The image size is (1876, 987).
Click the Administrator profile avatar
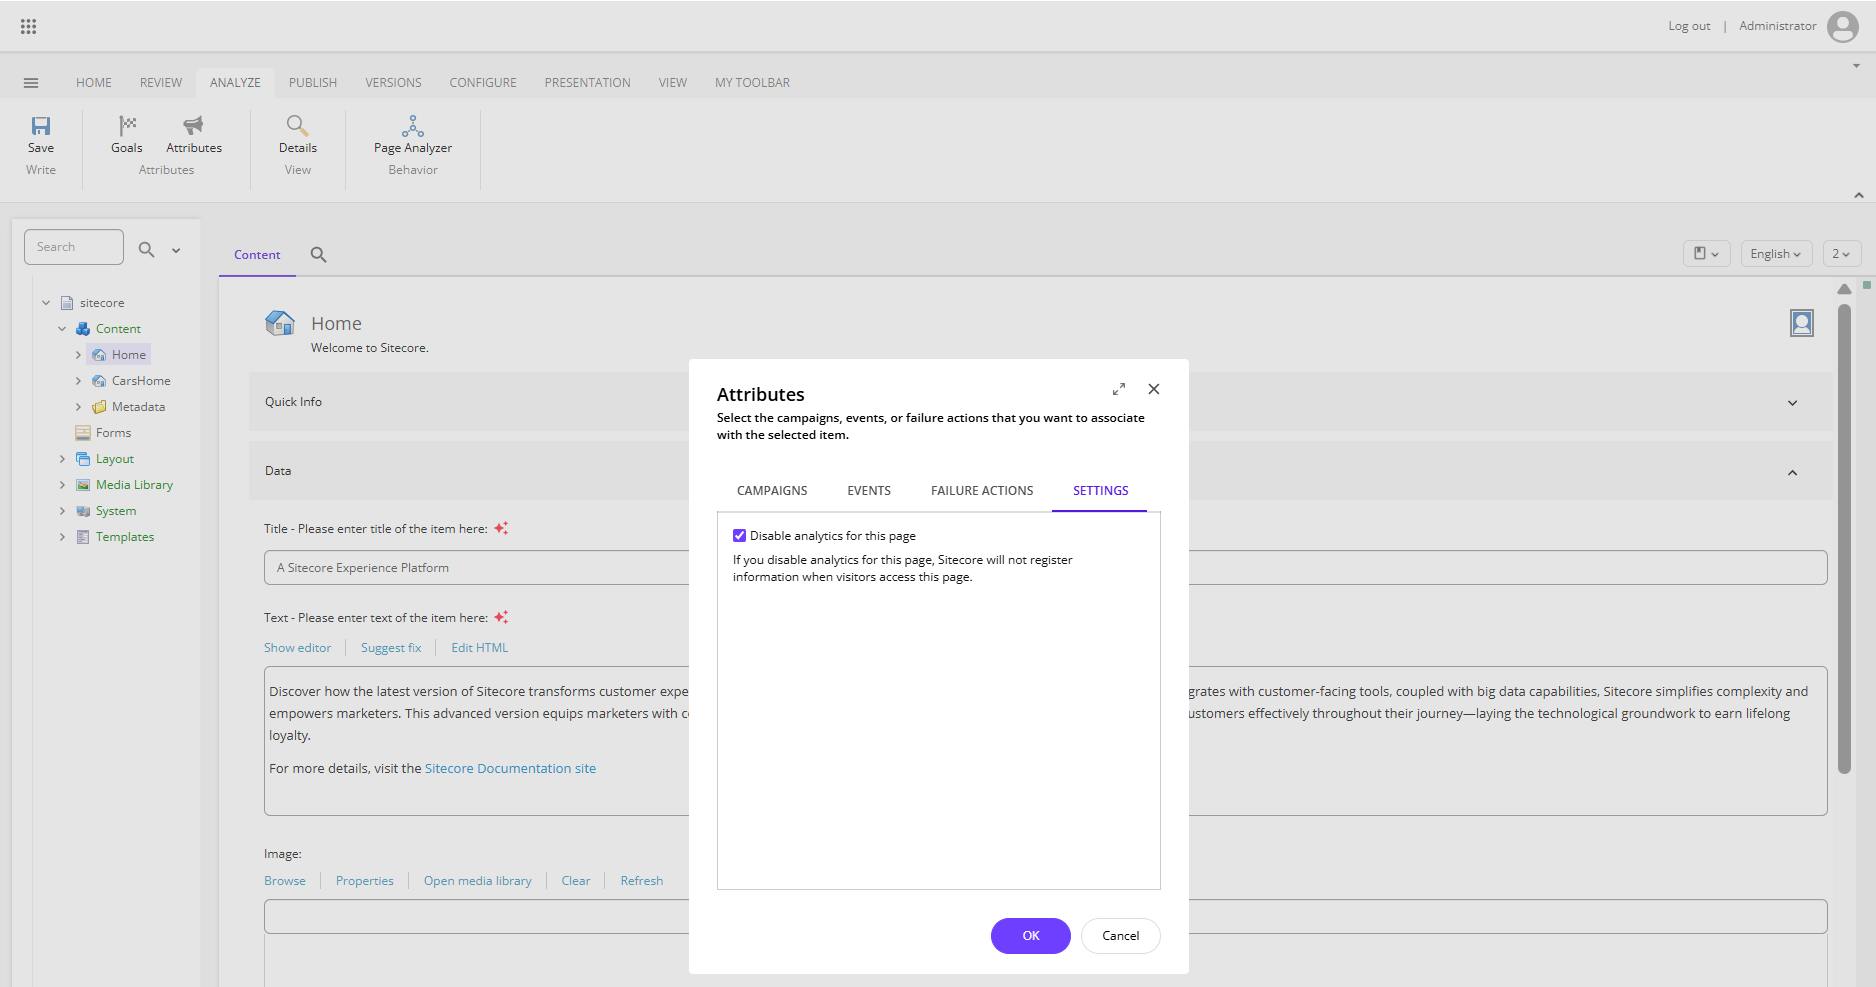(1842, 27)
